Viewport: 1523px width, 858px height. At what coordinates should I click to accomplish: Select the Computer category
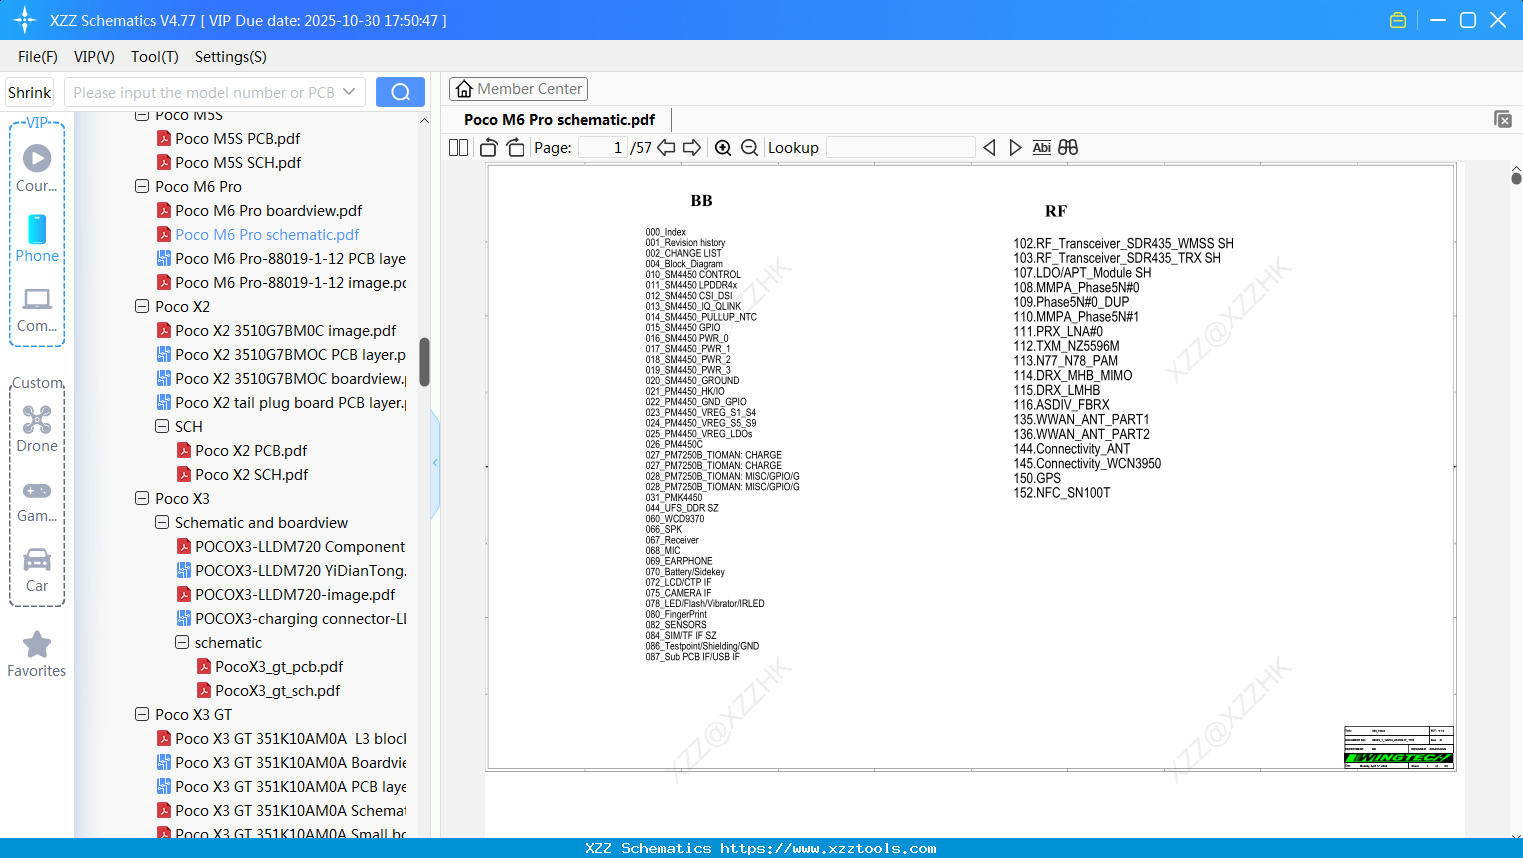[37, 310]
